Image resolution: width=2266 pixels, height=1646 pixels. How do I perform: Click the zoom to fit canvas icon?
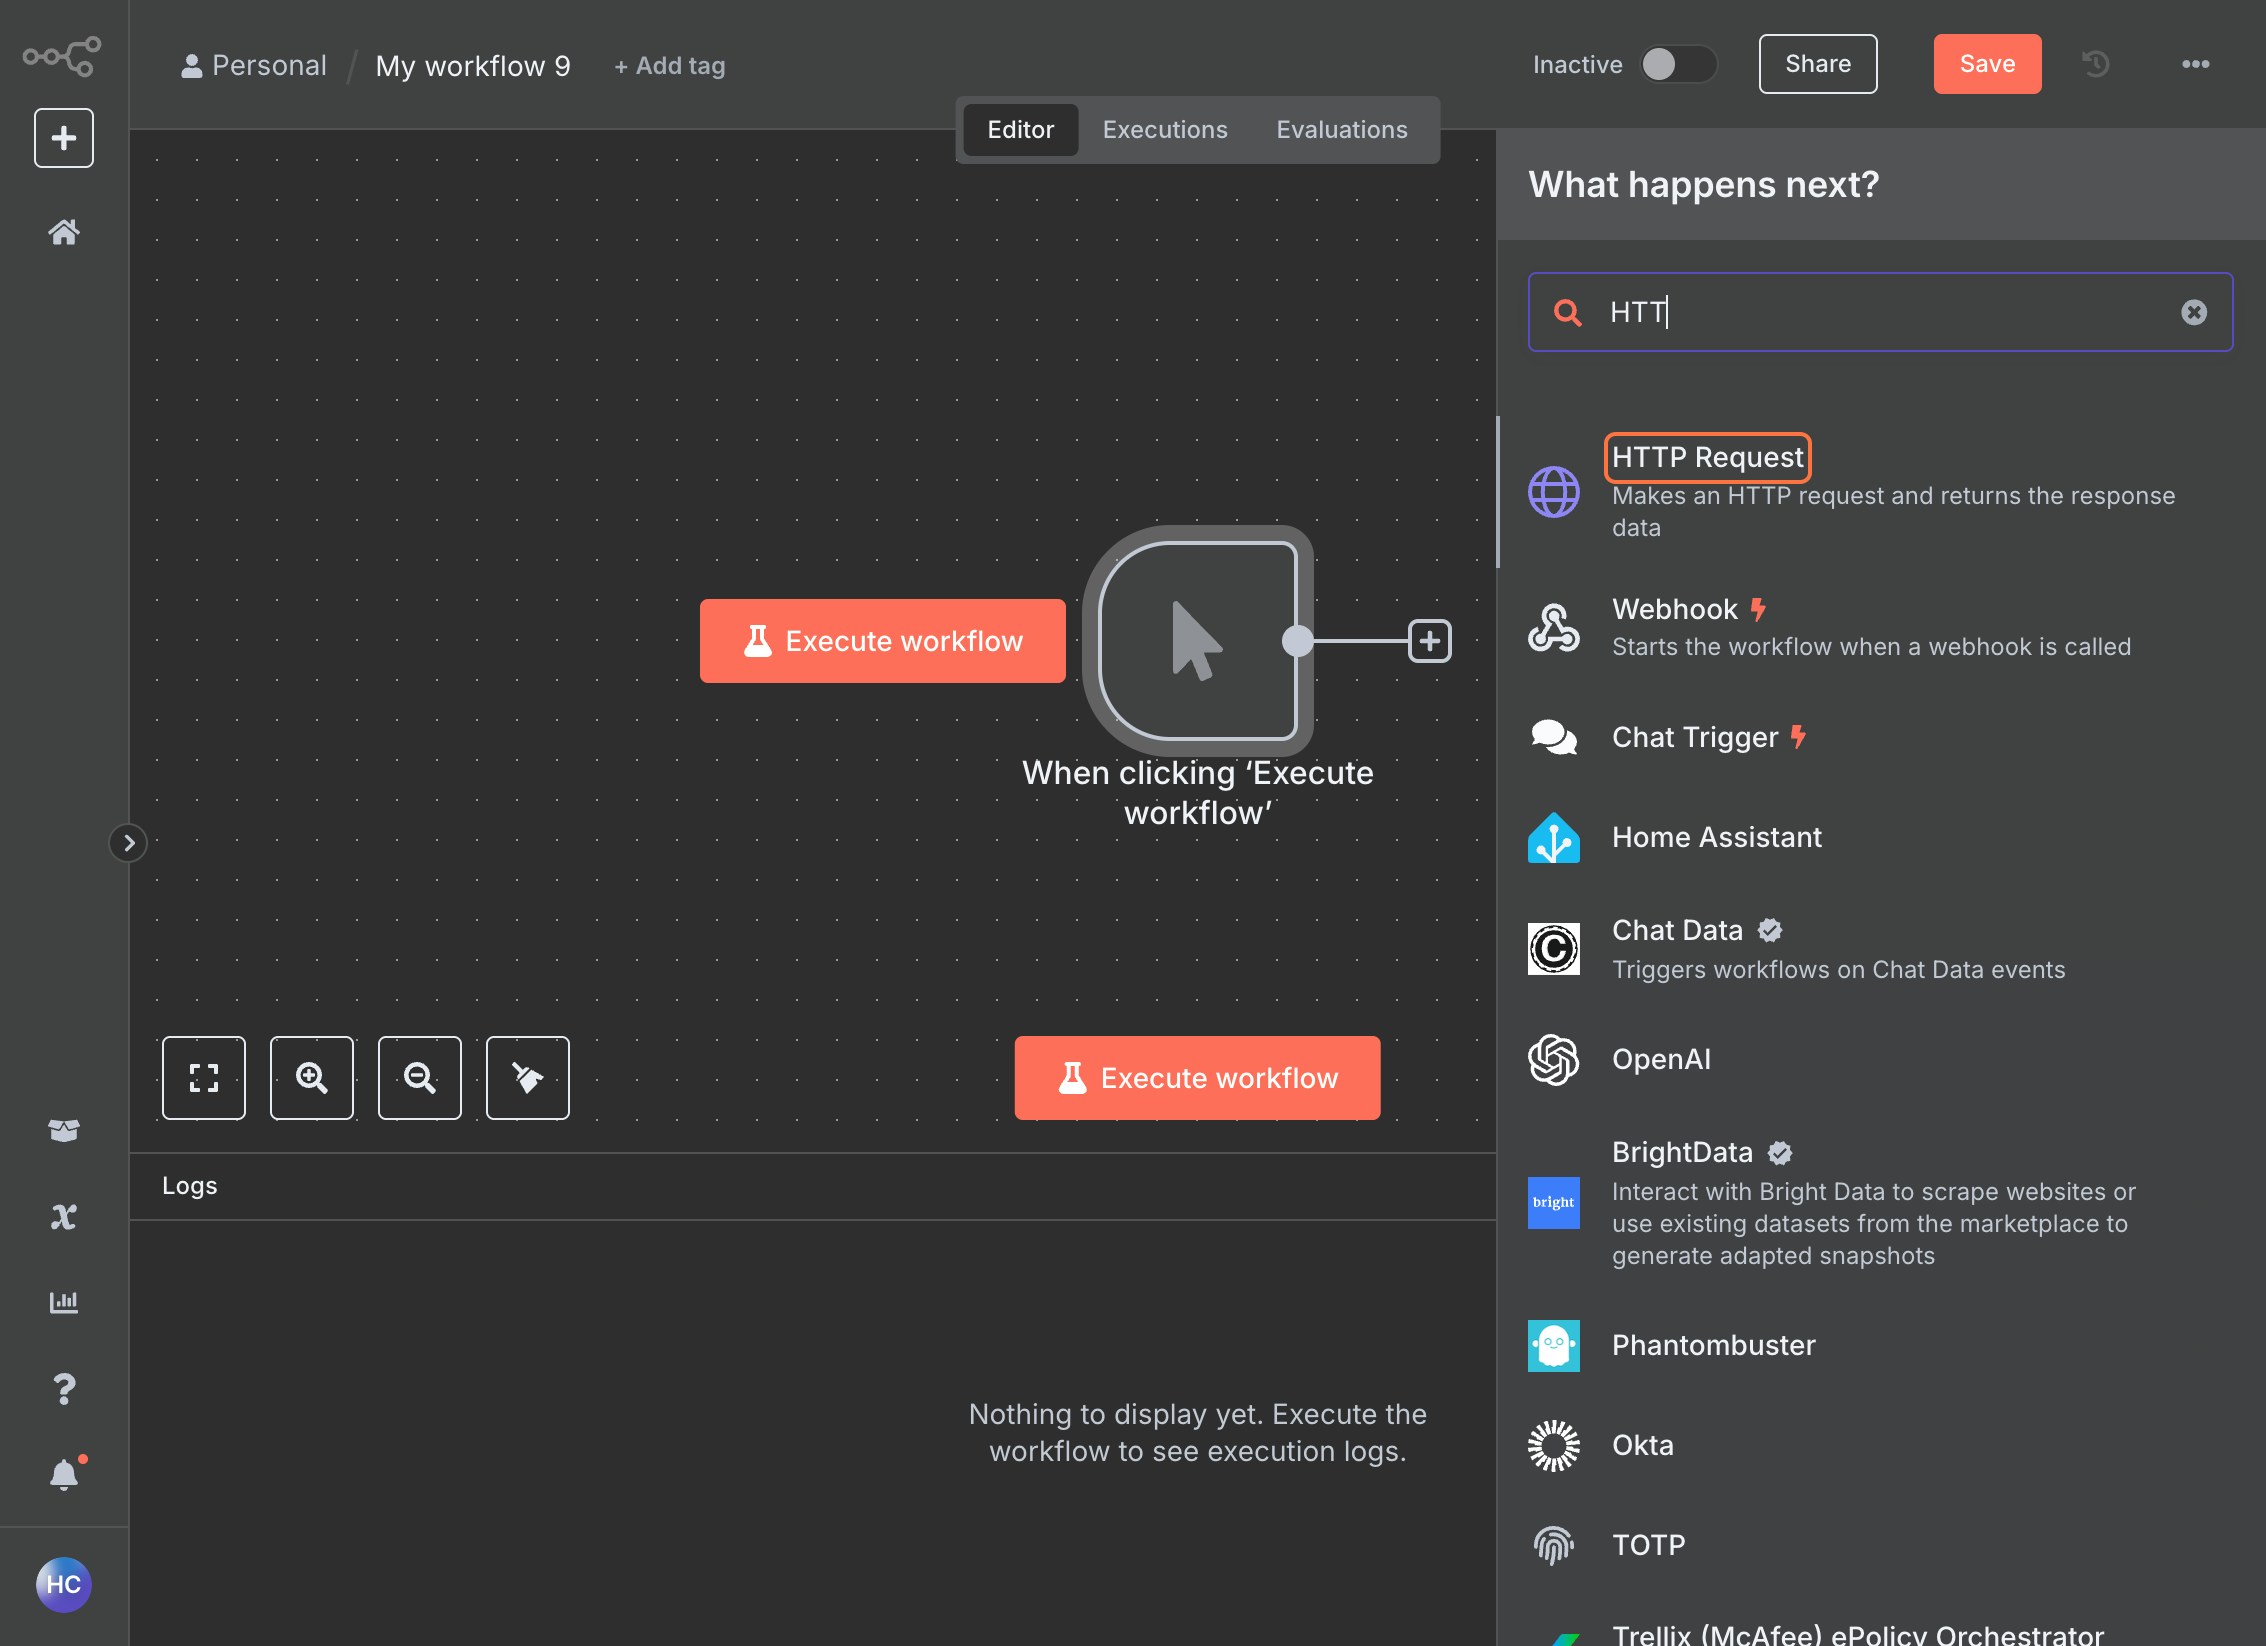point(204,1078)
